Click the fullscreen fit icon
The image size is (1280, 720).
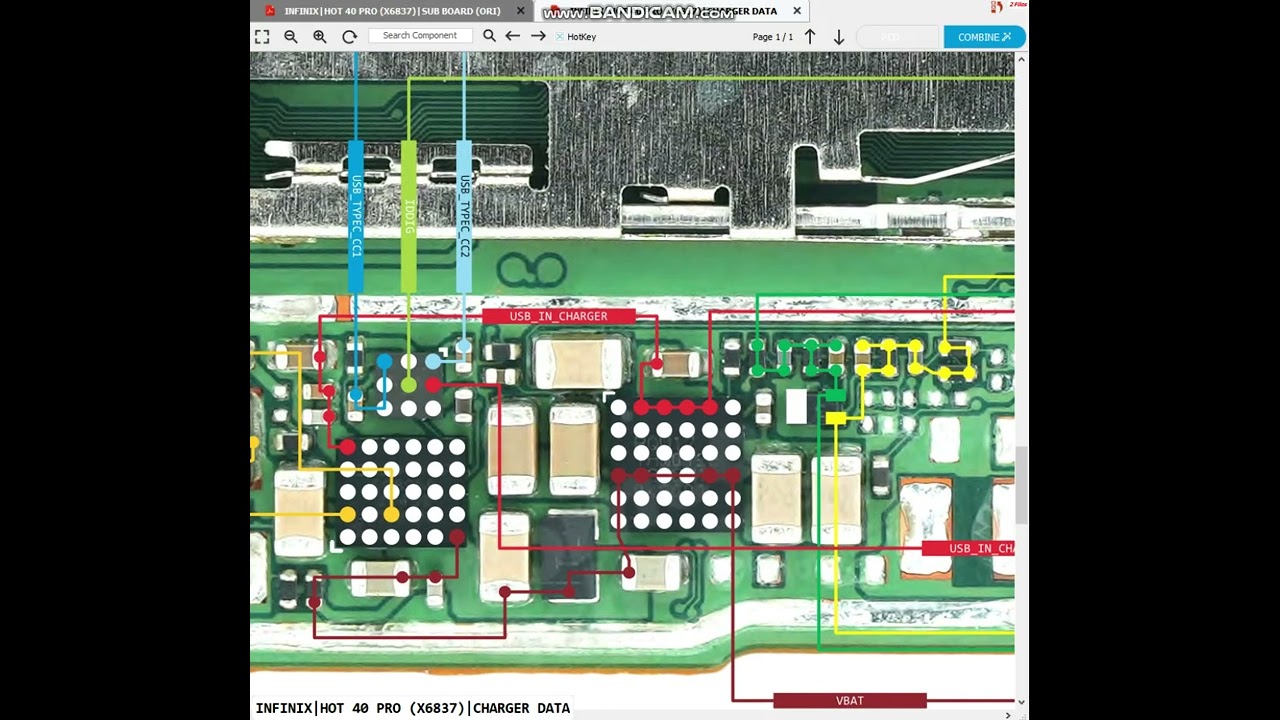pos(262,36)
